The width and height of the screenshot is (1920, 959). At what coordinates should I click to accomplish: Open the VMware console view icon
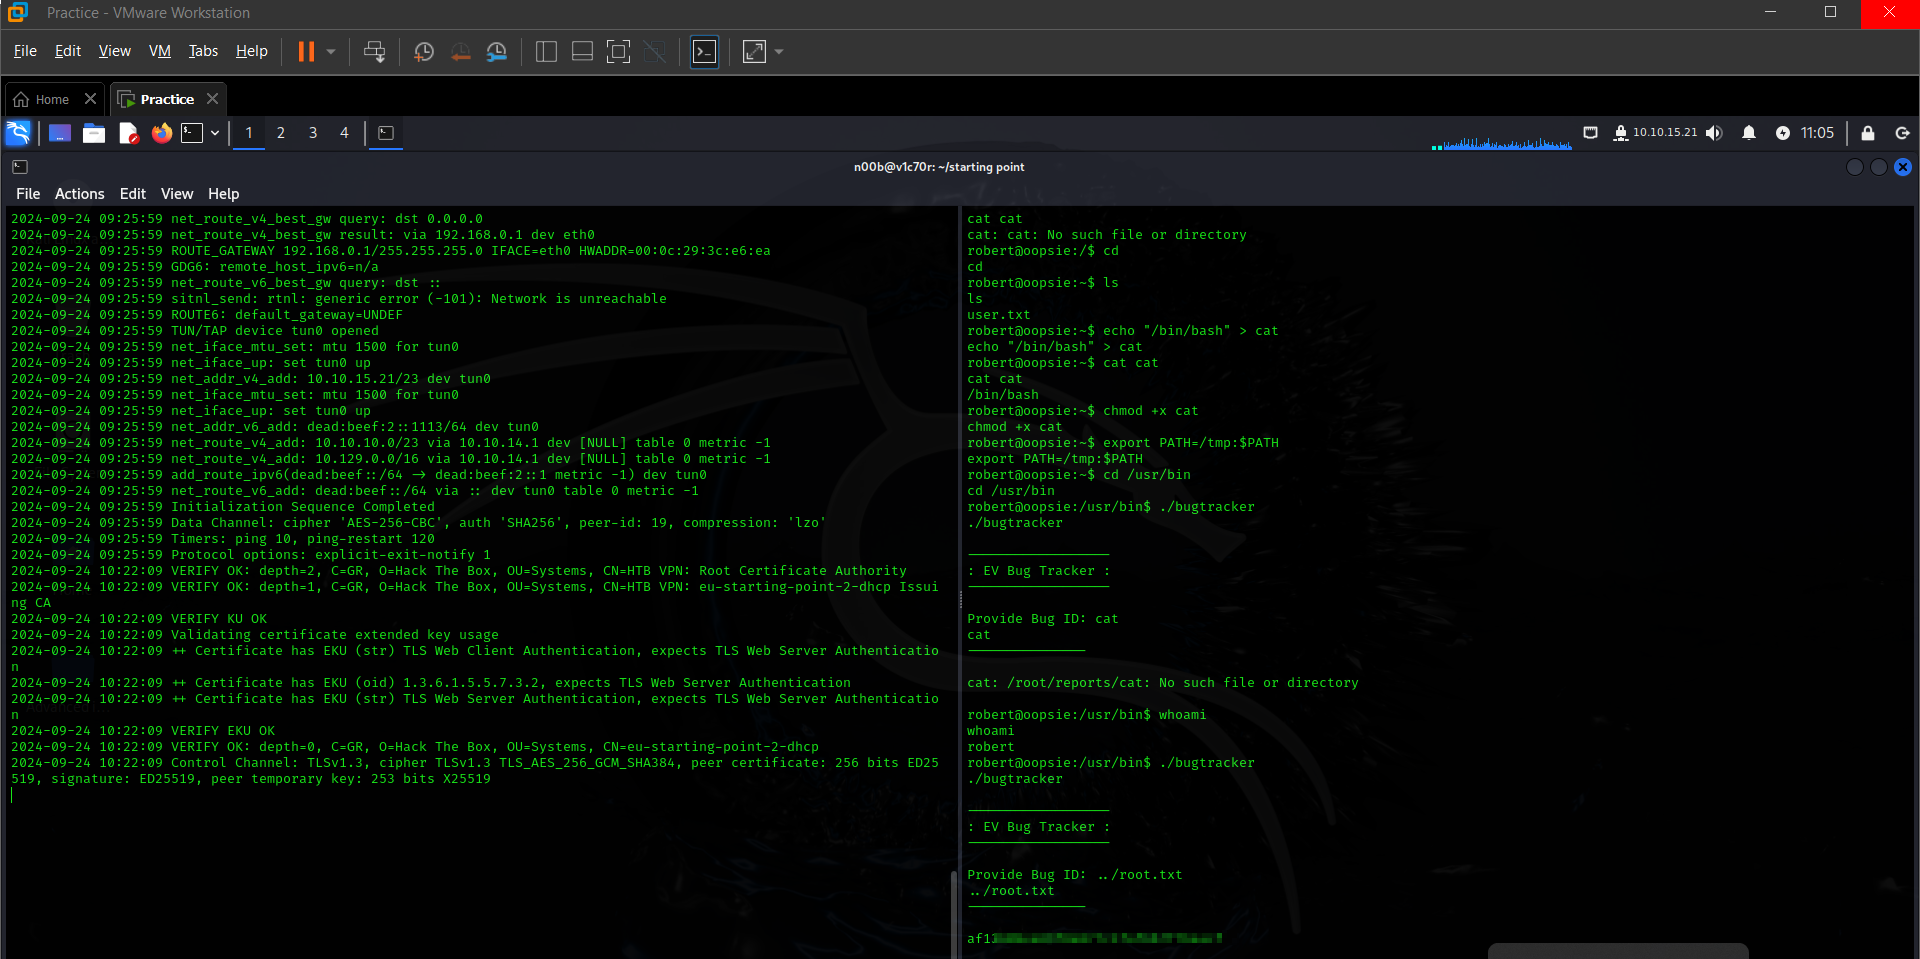704,52
